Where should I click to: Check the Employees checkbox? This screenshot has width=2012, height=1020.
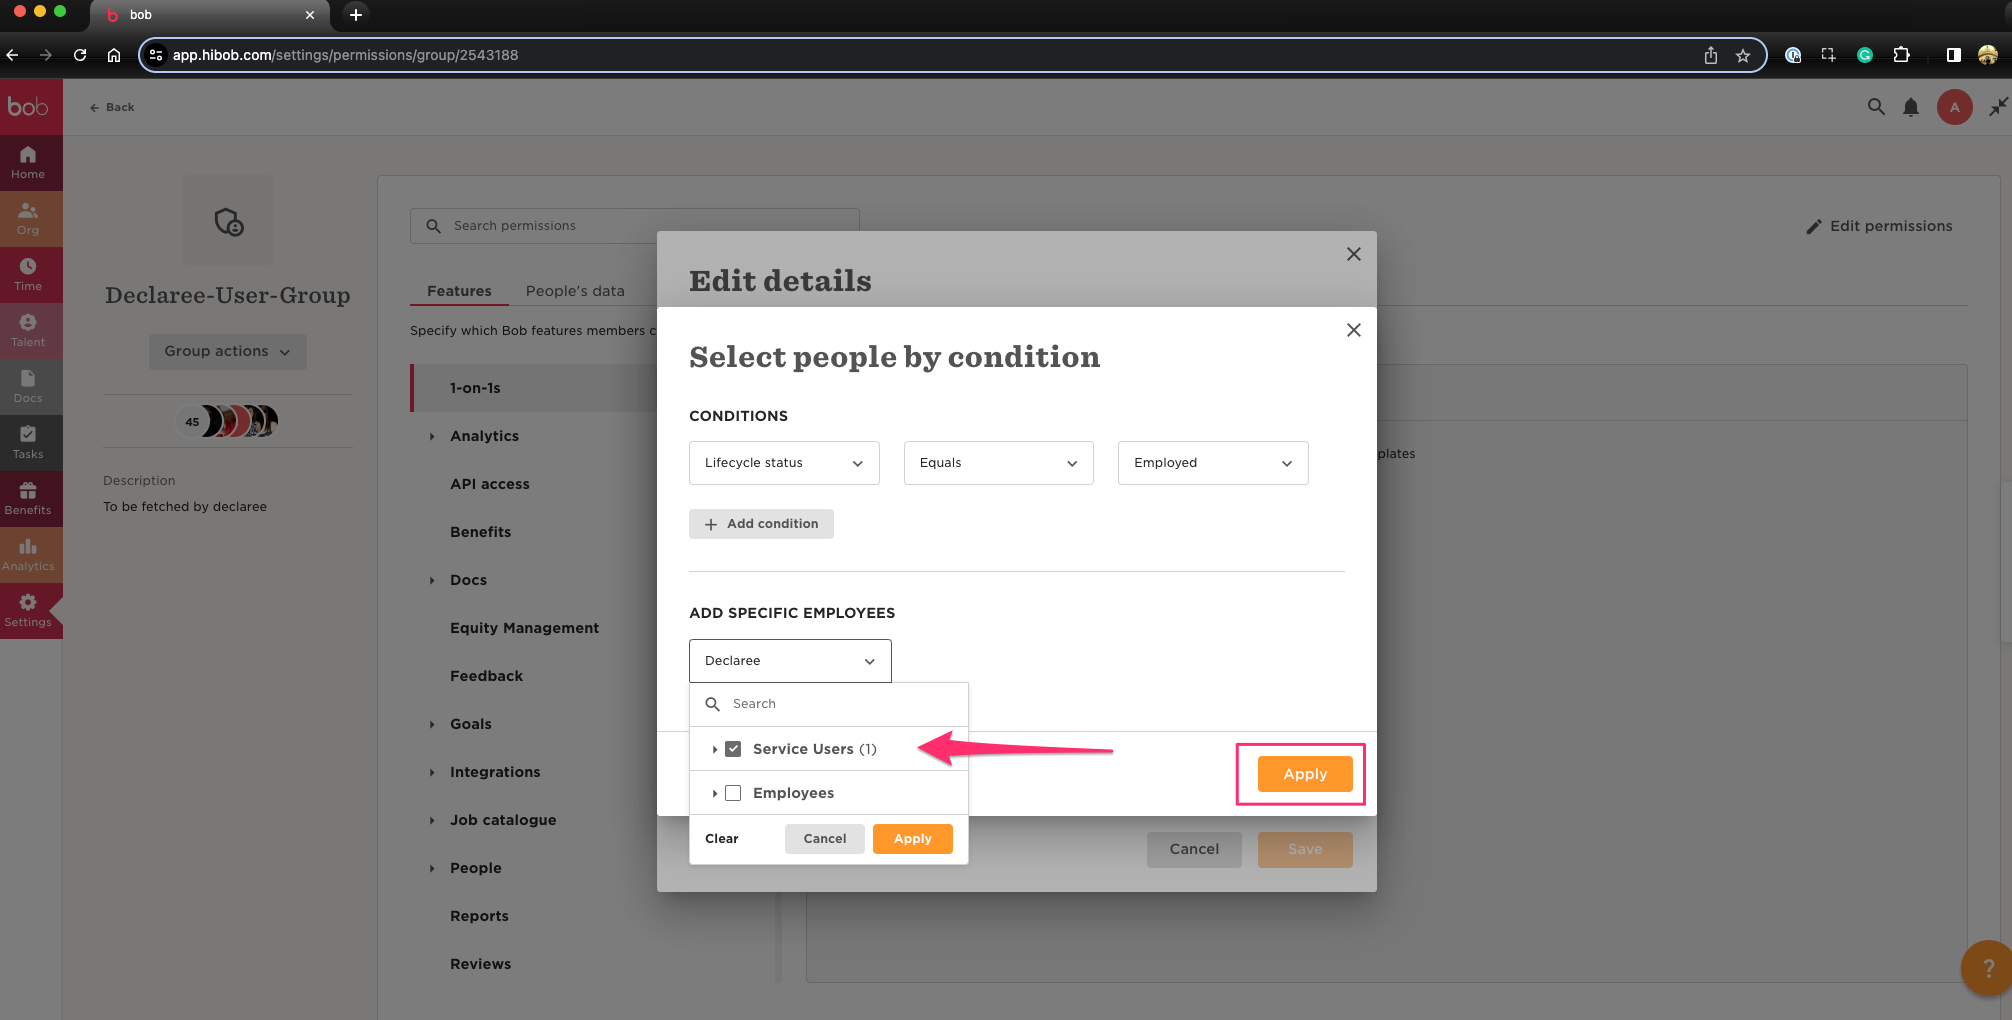(733, 793)
